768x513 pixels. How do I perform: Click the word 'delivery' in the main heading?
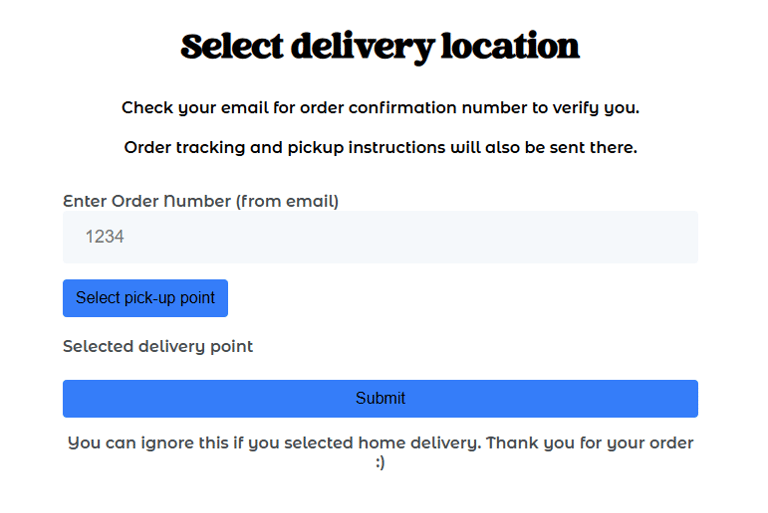(x=362, y=47)
